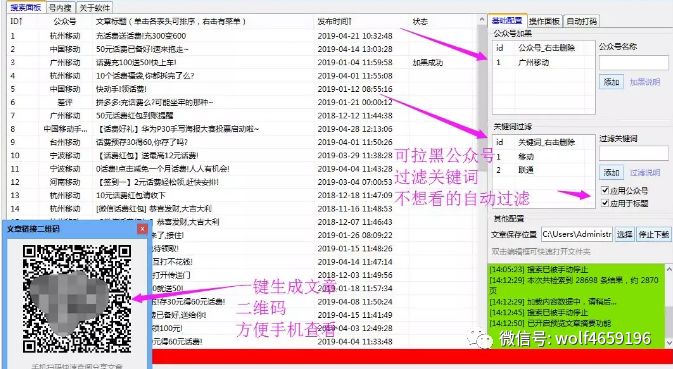Click 添加 button below 公众号名称 field

611,82
